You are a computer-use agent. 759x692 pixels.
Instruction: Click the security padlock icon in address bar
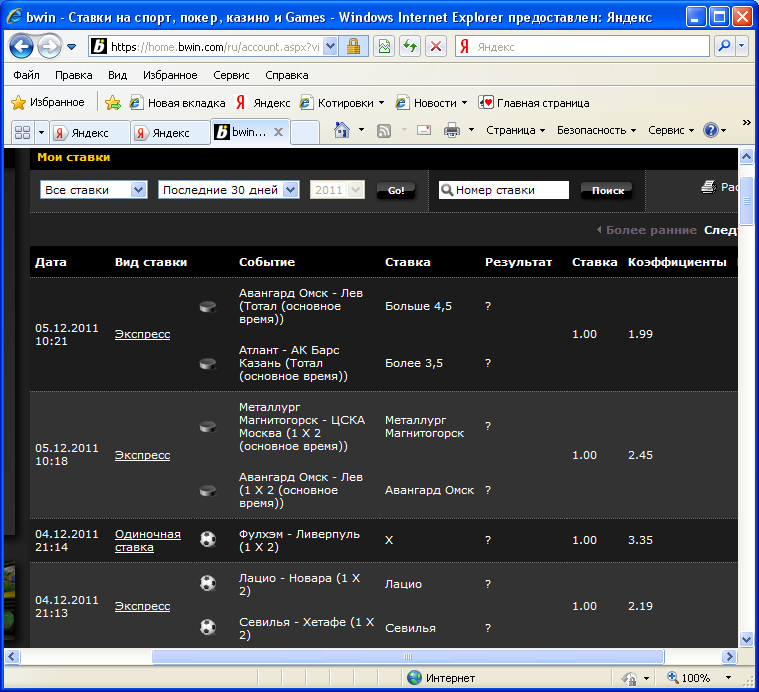tap(353, 46)
